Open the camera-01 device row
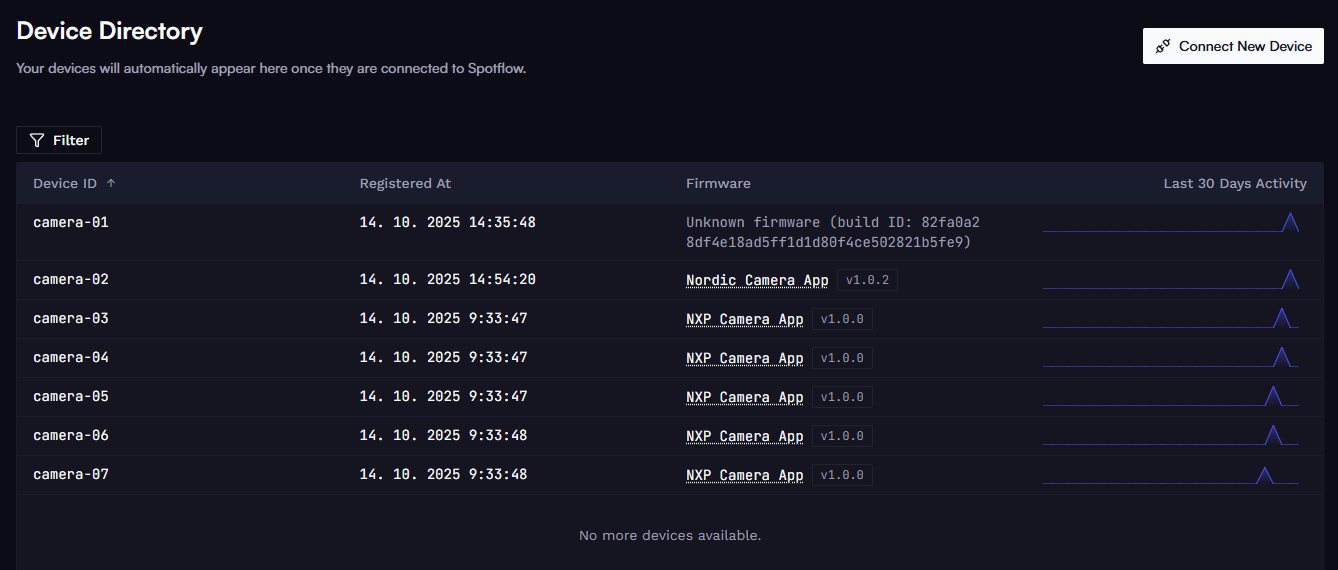The image size is (1338, 570). [x=71, y=222]
